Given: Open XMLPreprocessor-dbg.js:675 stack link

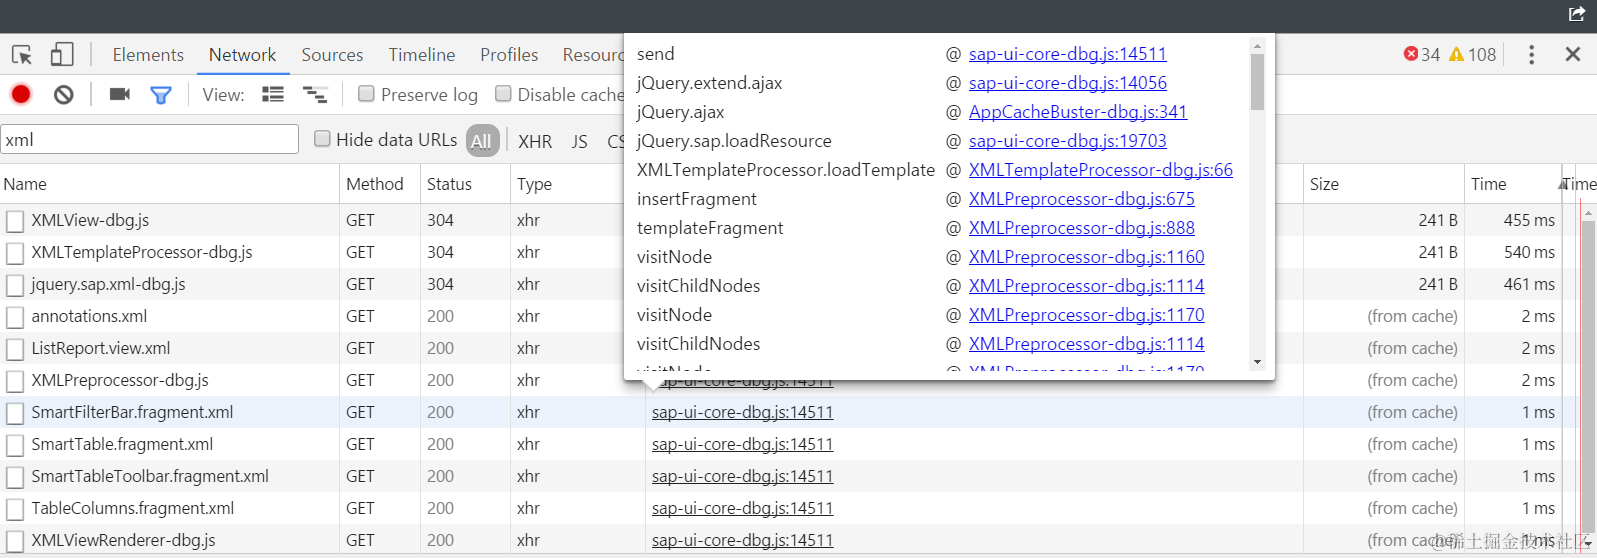Looking at the screenshot, I should point(1081,199).
